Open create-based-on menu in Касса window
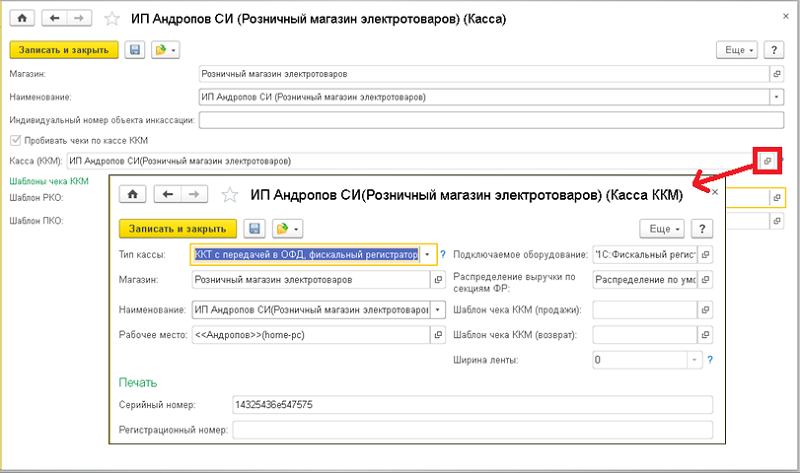The width and height of the screenshot is (800, 473). (x=165, y=49)
